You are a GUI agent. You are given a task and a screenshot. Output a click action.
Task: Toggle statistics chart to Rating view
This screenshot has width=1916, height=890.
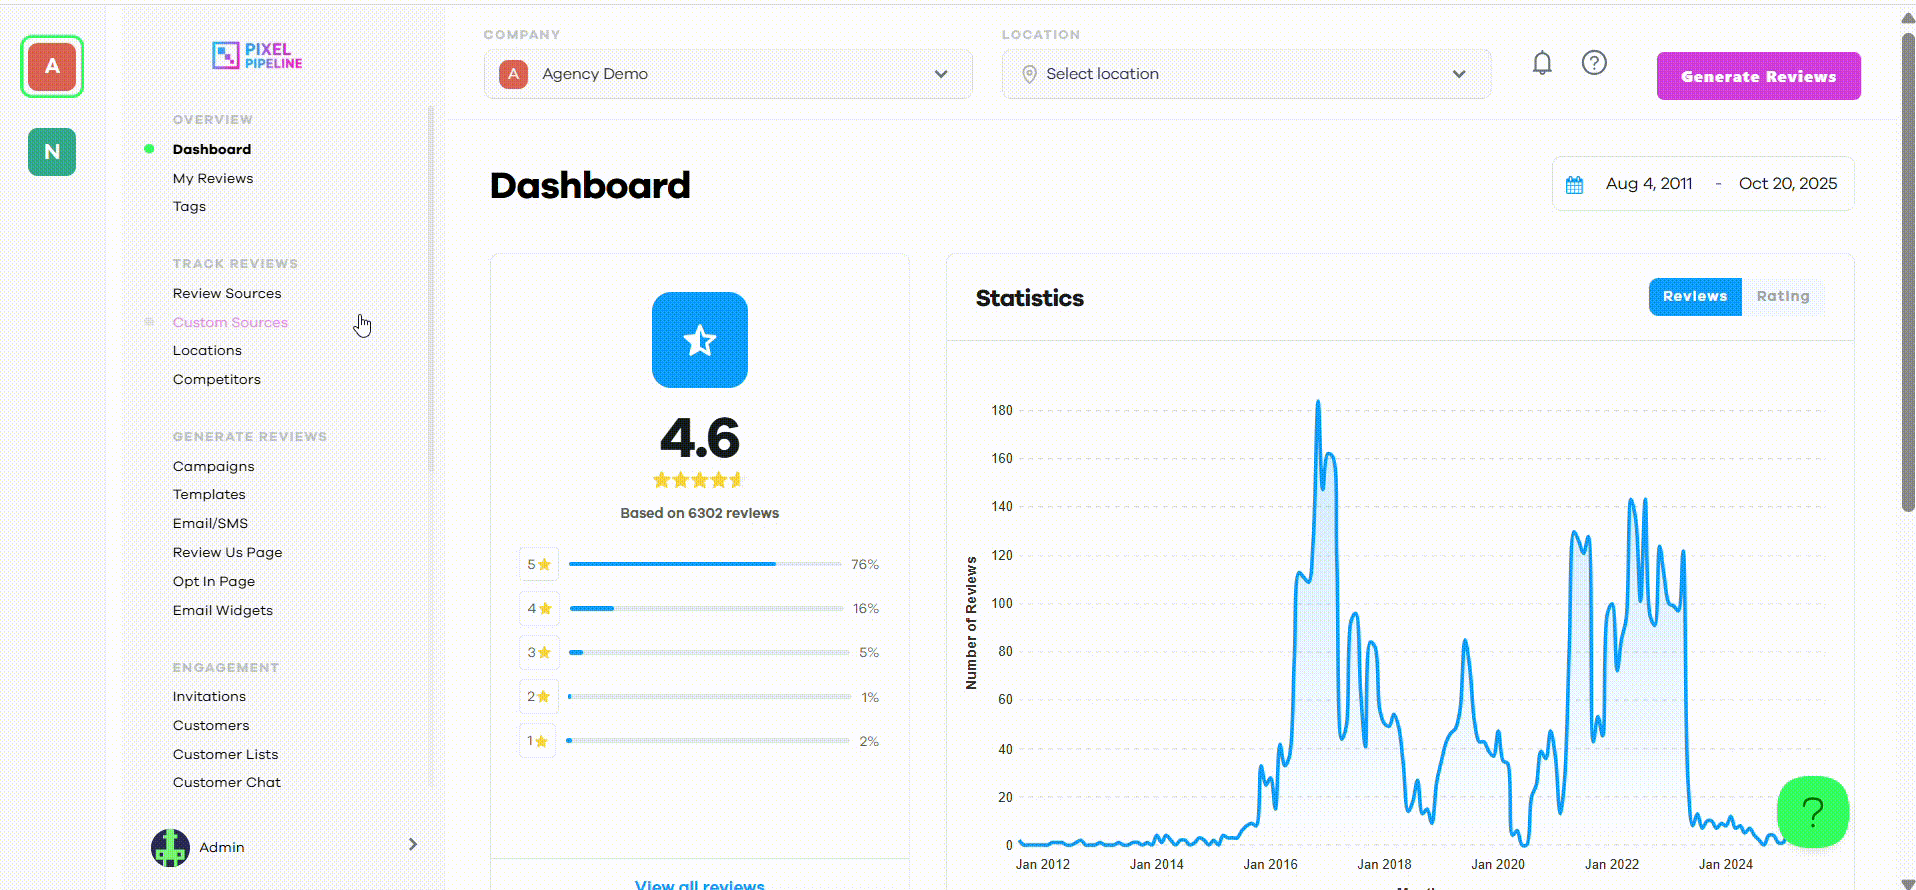coord(1783,297)
